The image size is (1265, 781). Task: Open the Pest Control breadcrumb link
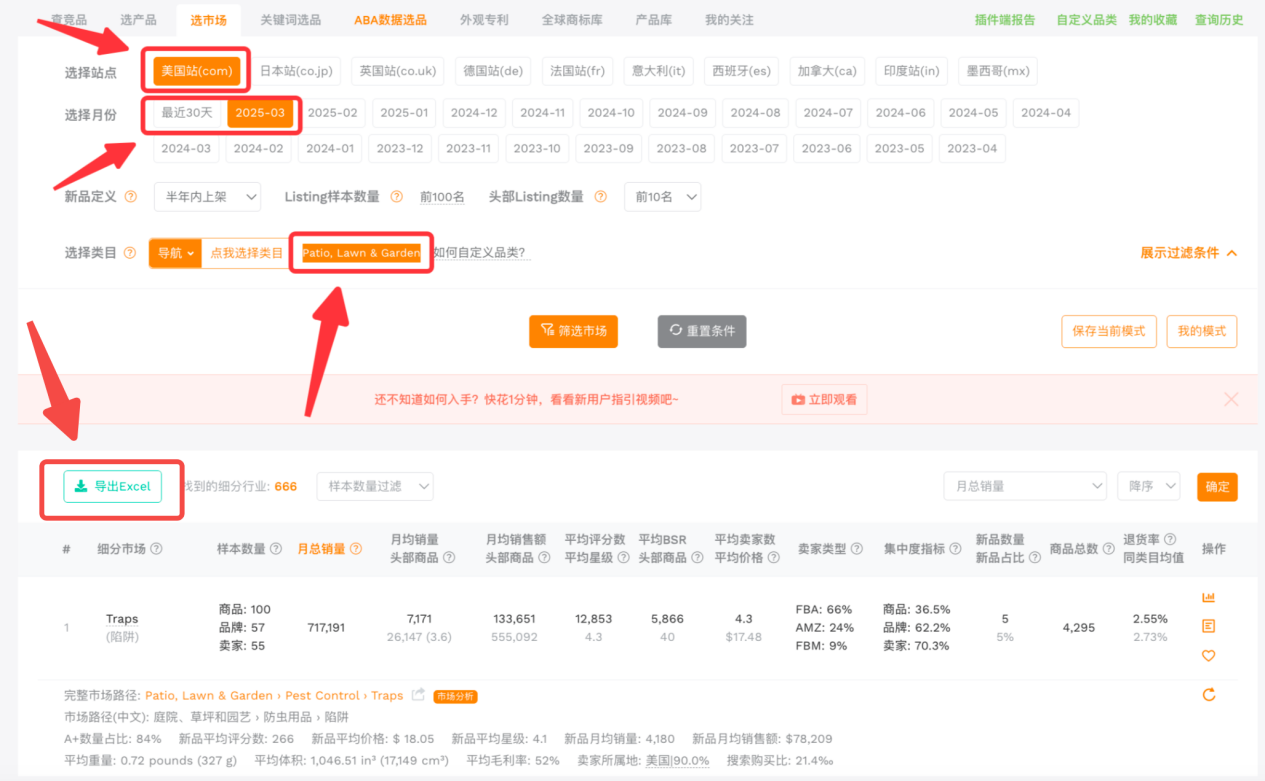322,694
